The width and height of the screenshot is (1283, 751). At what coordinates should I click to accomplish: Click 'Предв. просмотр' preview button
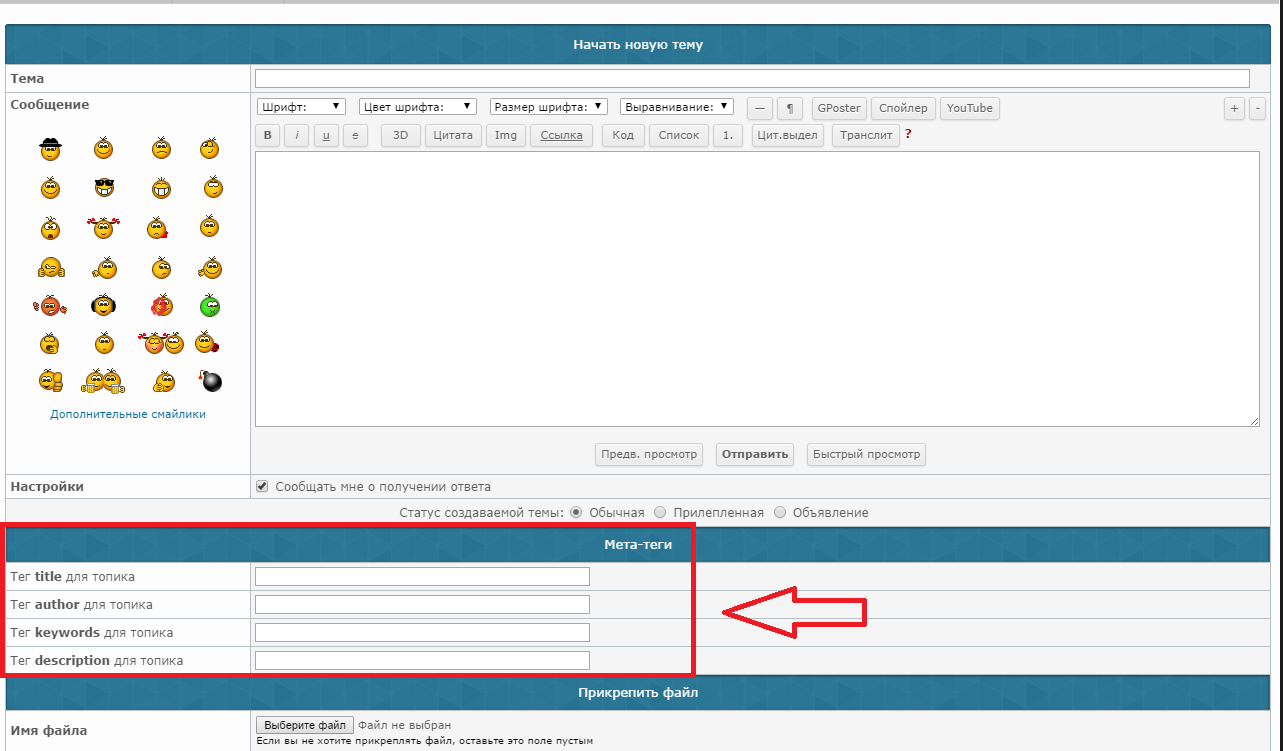(649, 455)
